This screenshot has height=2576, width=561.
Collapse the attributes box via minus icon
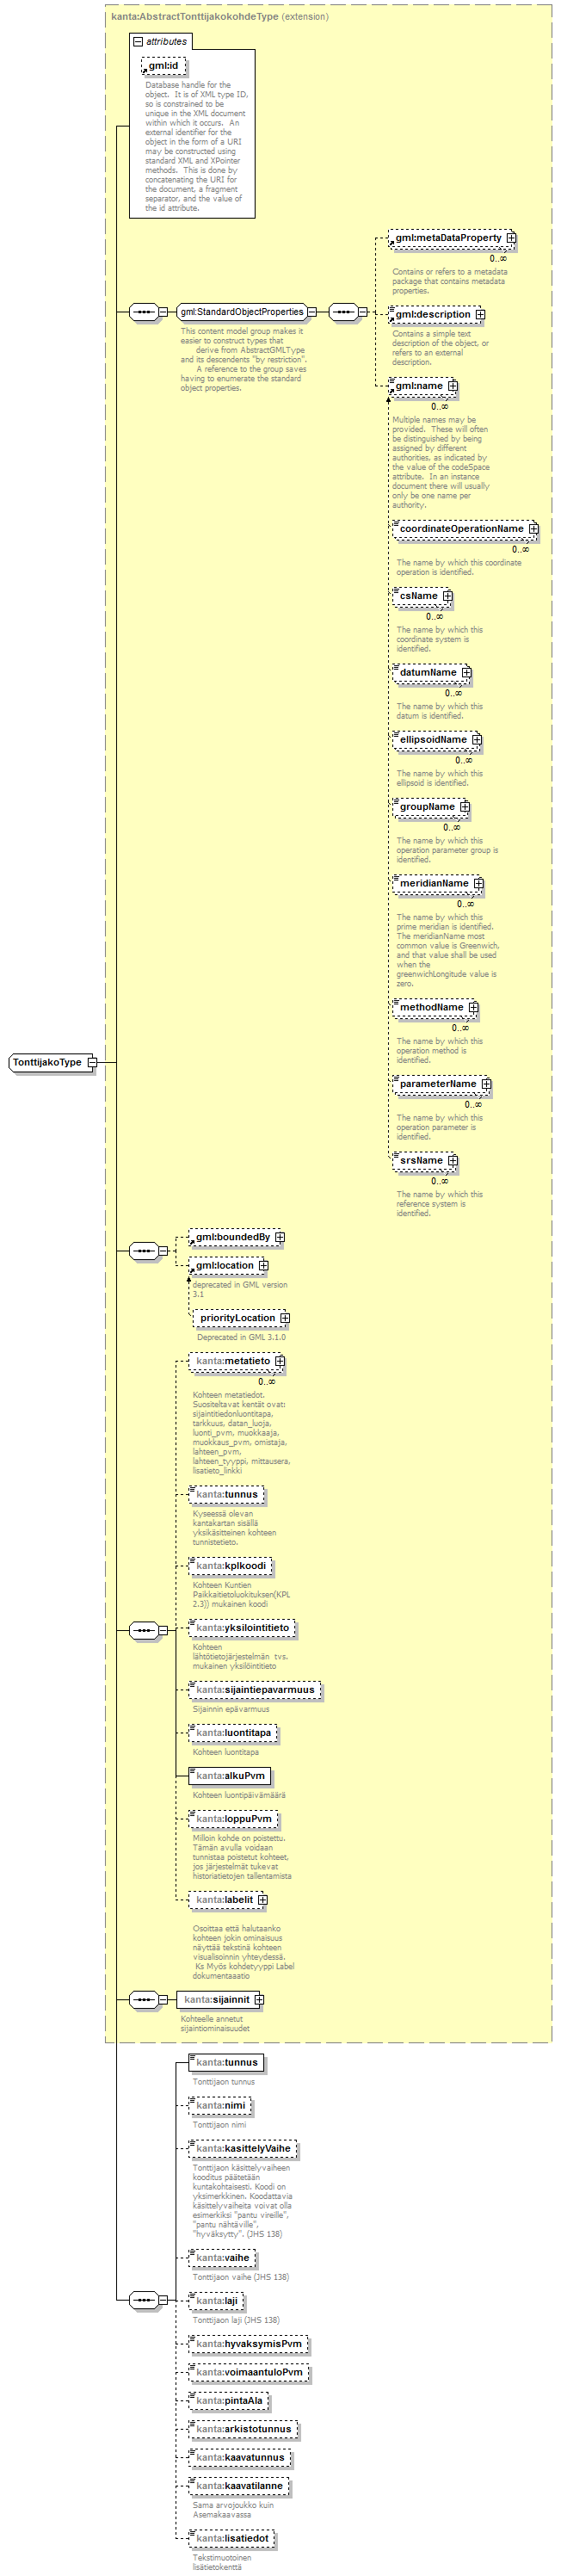(x=138, y=42)
